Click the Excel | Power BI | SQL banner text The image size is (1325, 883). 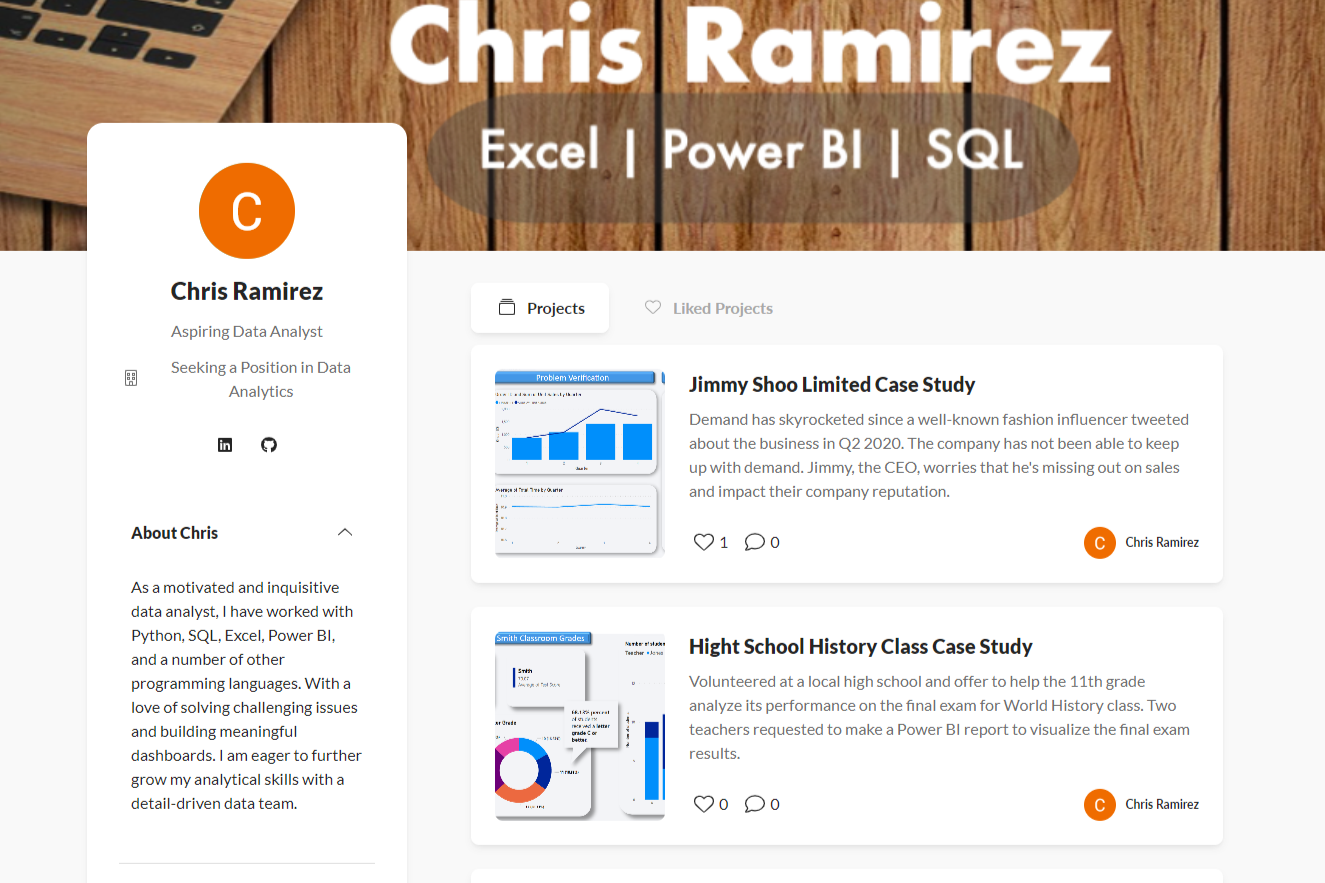[752, 150]
